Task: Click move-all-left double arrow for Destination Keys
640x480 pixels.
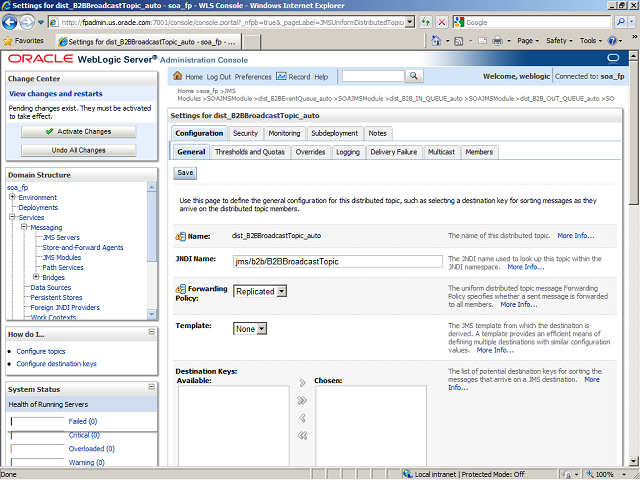Action: (x=303, y=435)
